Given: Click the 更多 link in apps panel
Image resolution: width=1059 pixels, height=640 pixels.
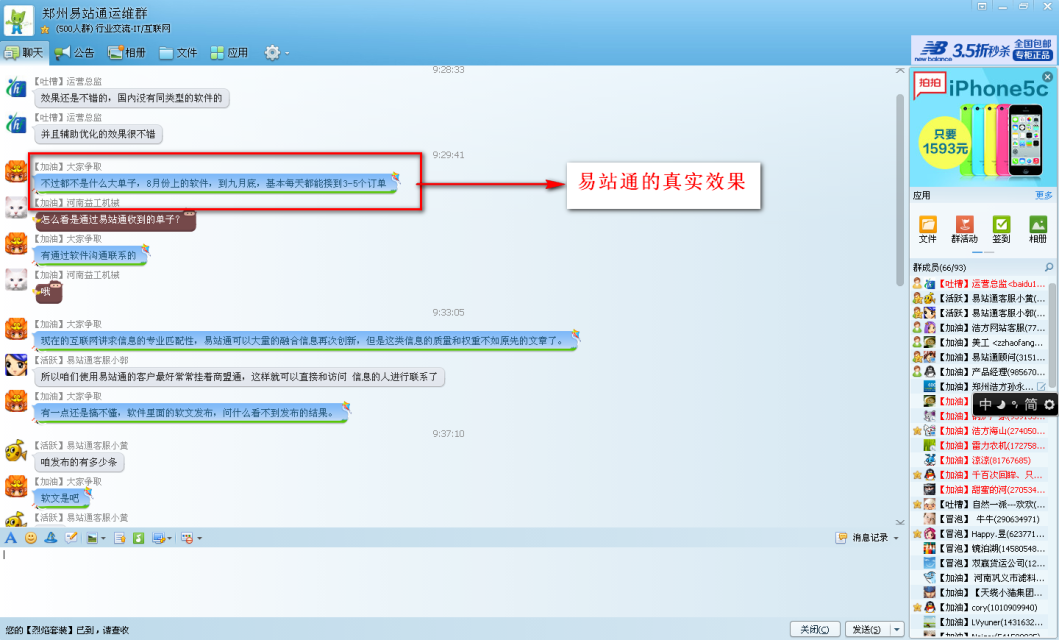Looking at the screenshot, I should (x=1043, y=195).
